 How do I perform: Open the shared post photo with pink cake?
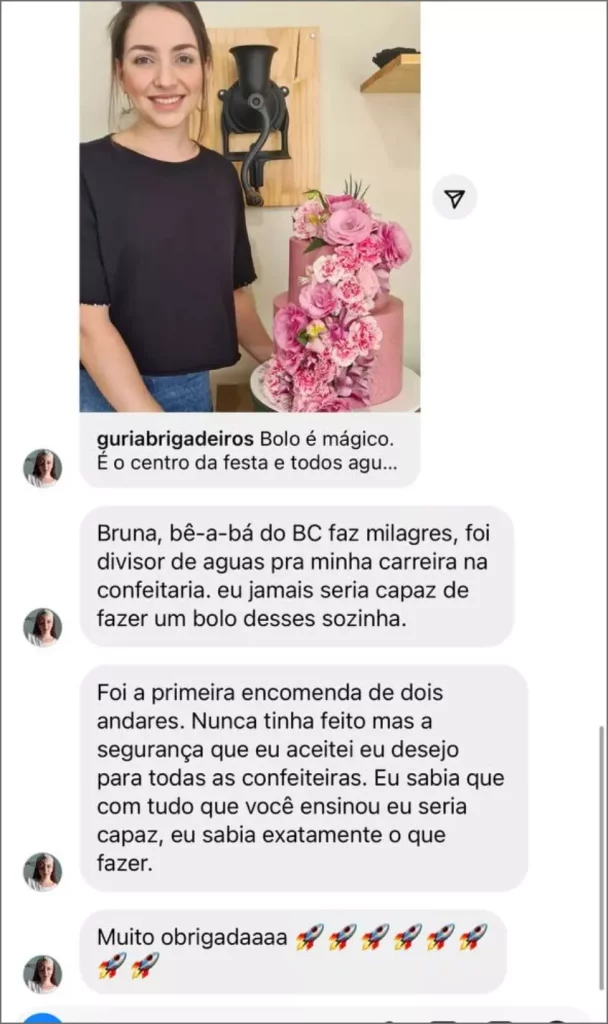250,206
